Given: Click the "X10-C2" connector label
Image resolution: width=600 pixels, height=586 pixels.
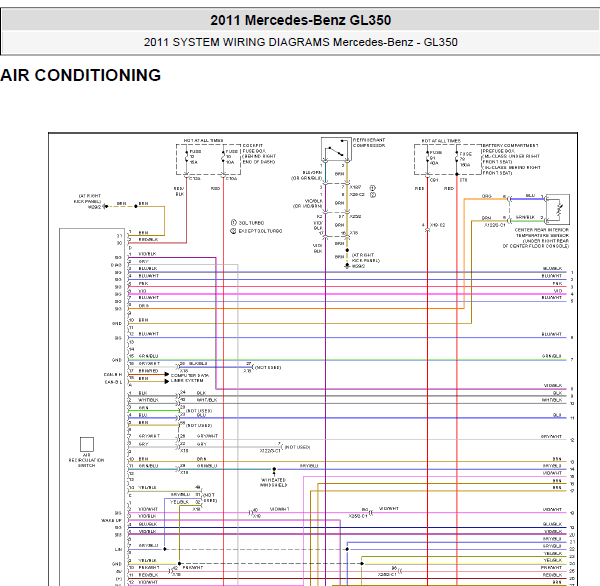Looking at the screenshot, I should click(437, 225).
